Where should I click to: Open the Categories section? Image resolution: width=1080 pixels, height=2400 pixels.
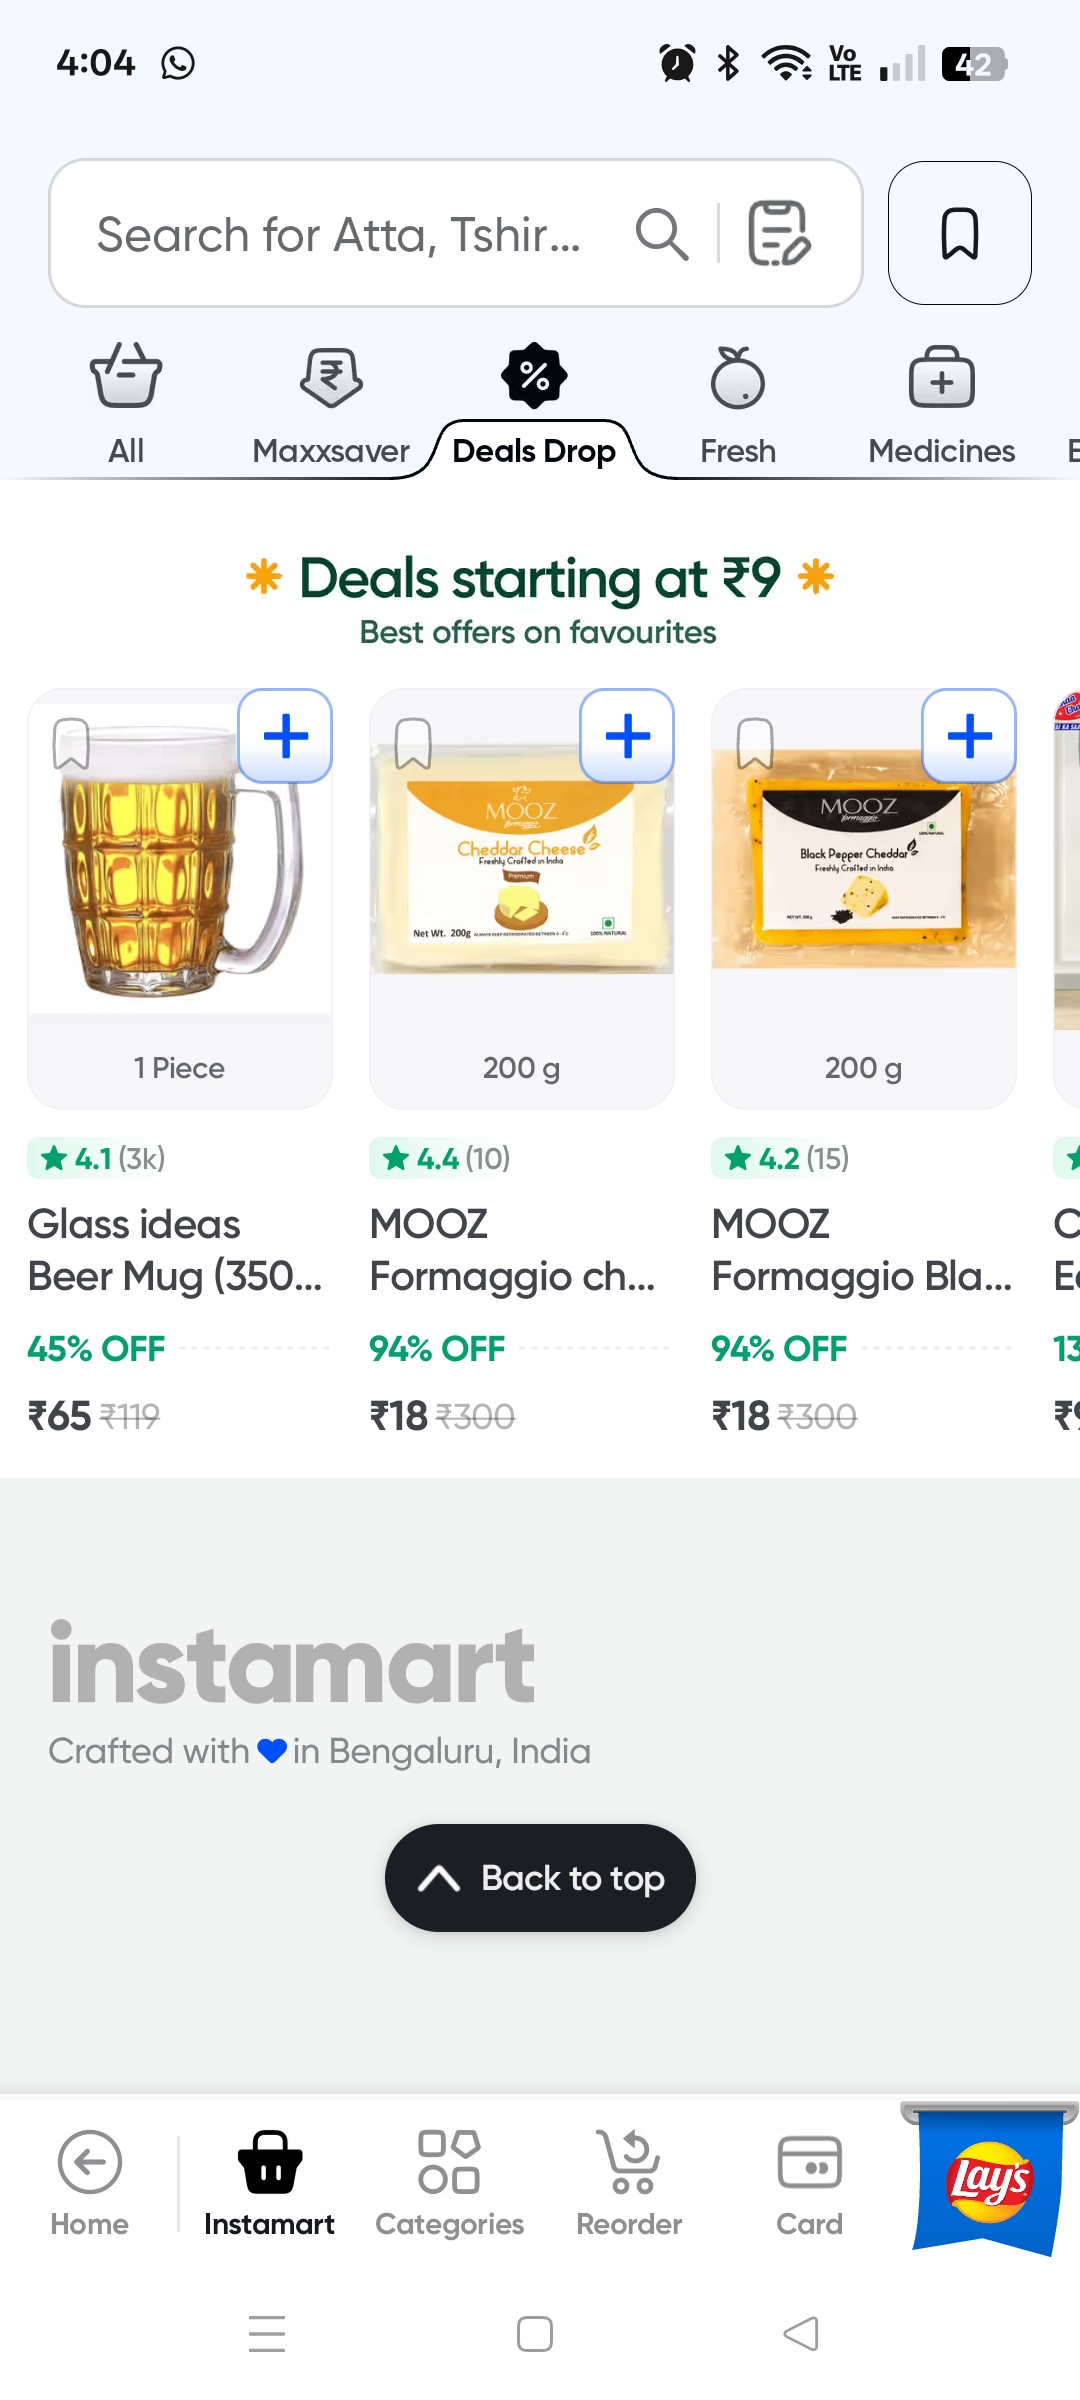(x=449, y=2182)
